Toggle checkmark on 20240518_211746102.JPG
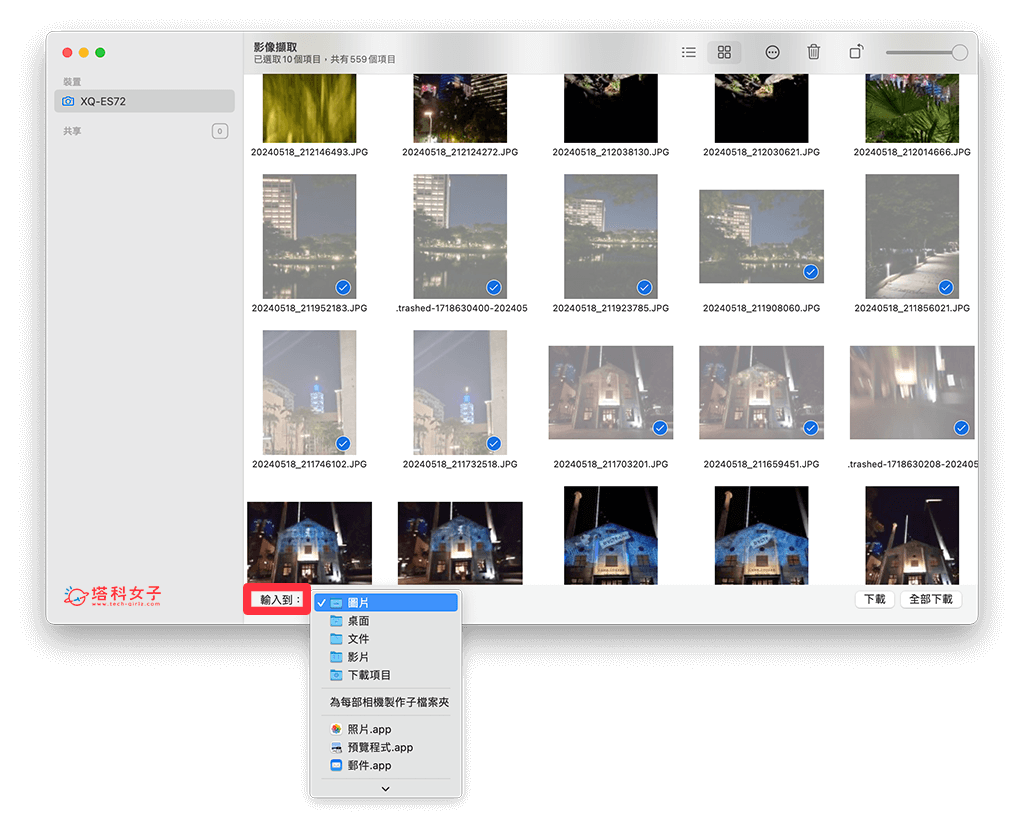Viewport: 1024px width, 825px height. coord(343,444)
